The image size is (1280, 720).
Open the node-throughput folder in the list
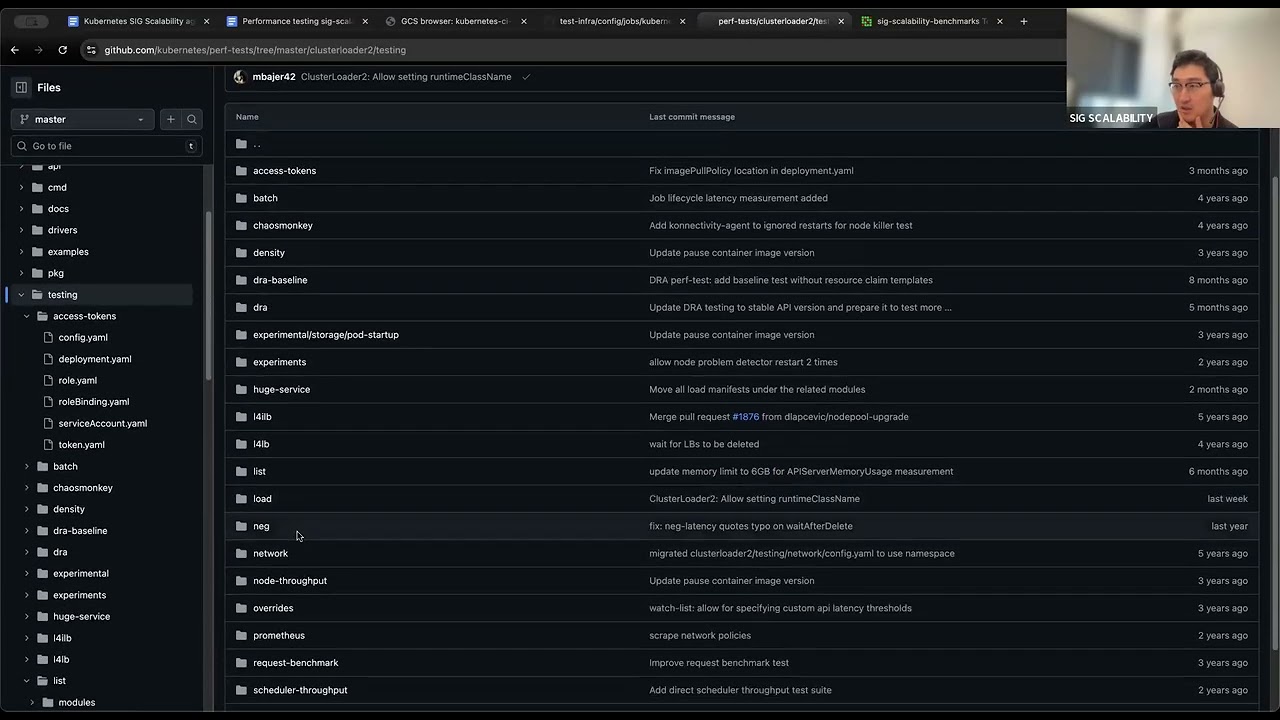coord(290,581)
